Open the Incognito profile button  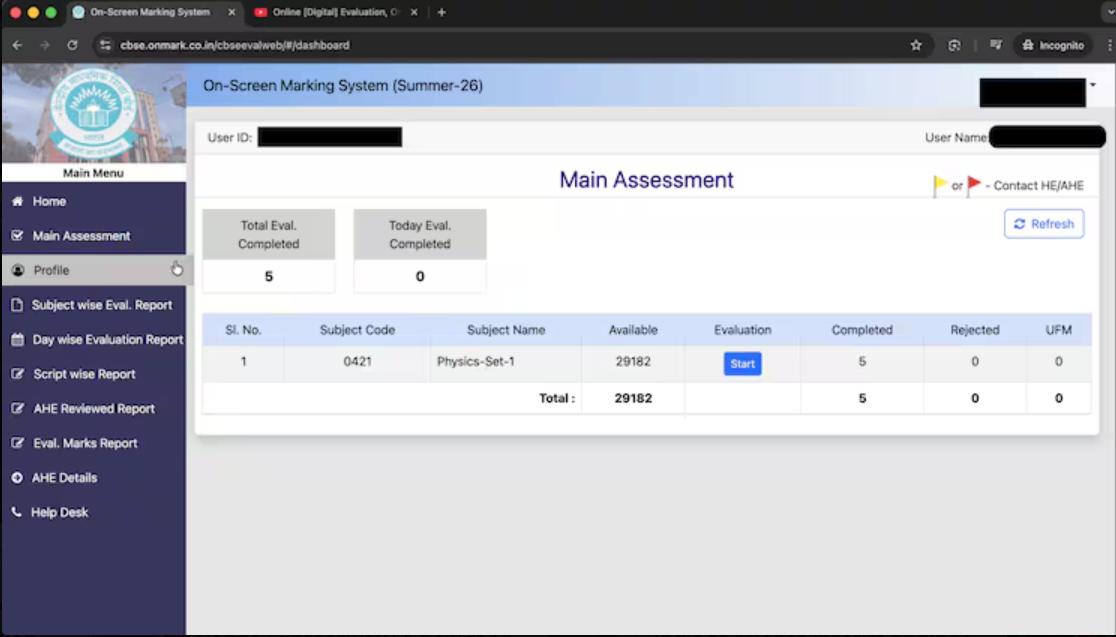(x=1053, y=45)
